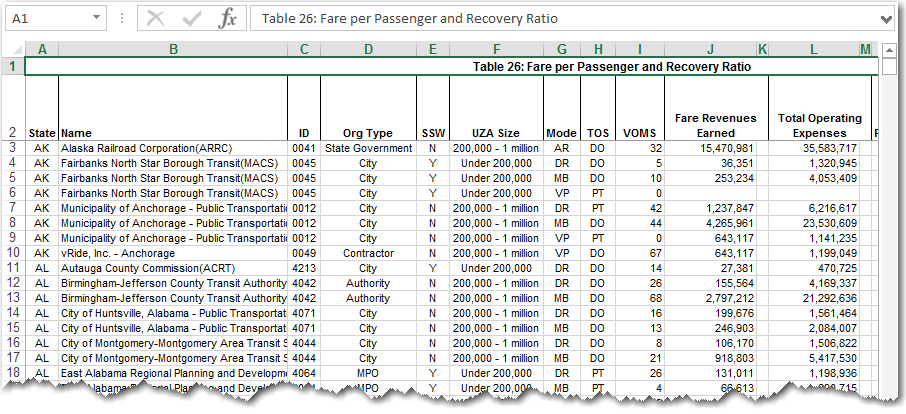Select the 'Contractor' org type cell

tap(369, 253)
